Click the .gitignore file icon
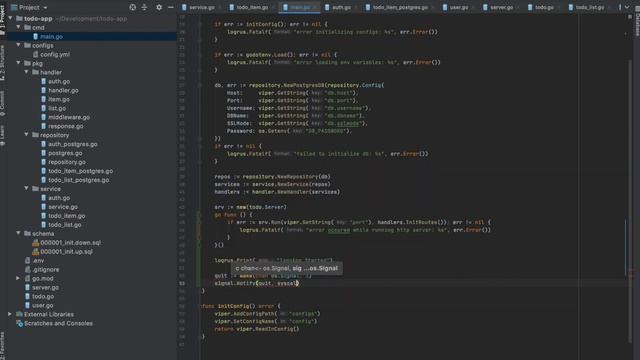The width and height of the screenshot is (640, 360). [x=27, y=269]
